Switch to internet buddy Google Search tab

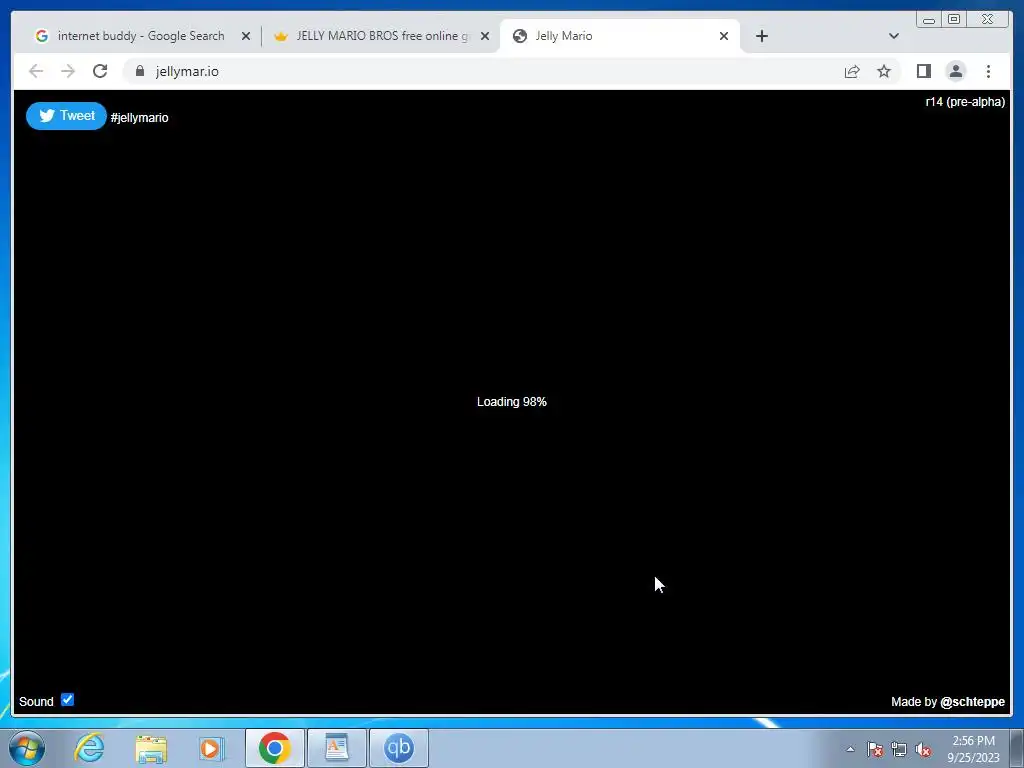pos(140,36)
